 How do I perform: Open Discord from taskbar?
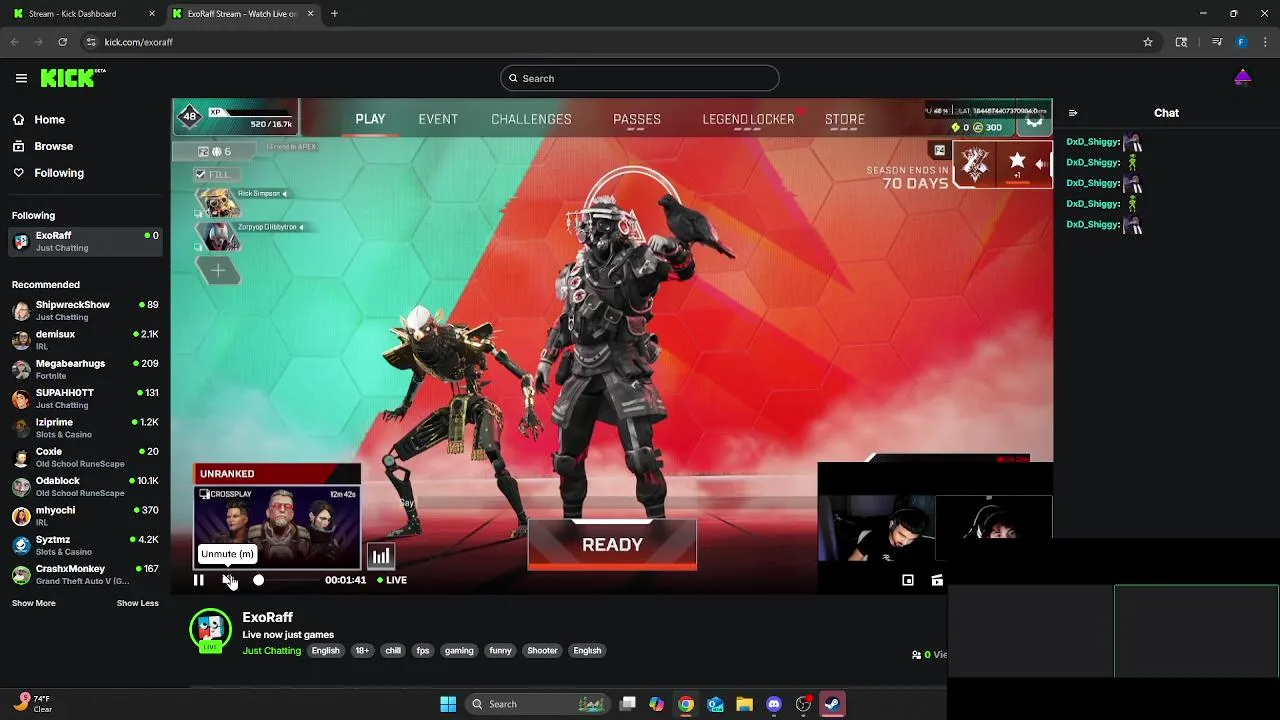tap(773, 704)
